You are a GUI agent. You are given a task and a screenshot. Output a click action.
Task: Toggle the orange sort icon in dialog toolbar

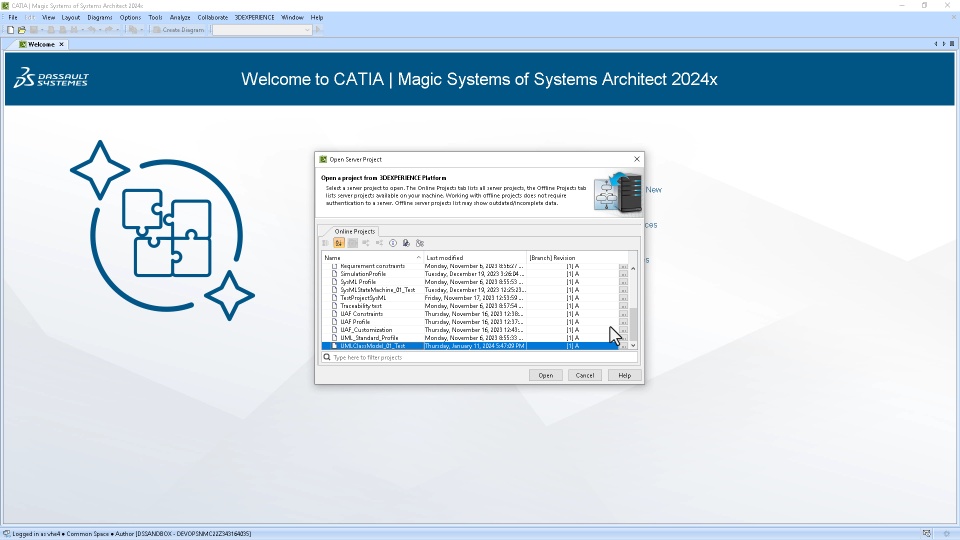click(339, 243)
